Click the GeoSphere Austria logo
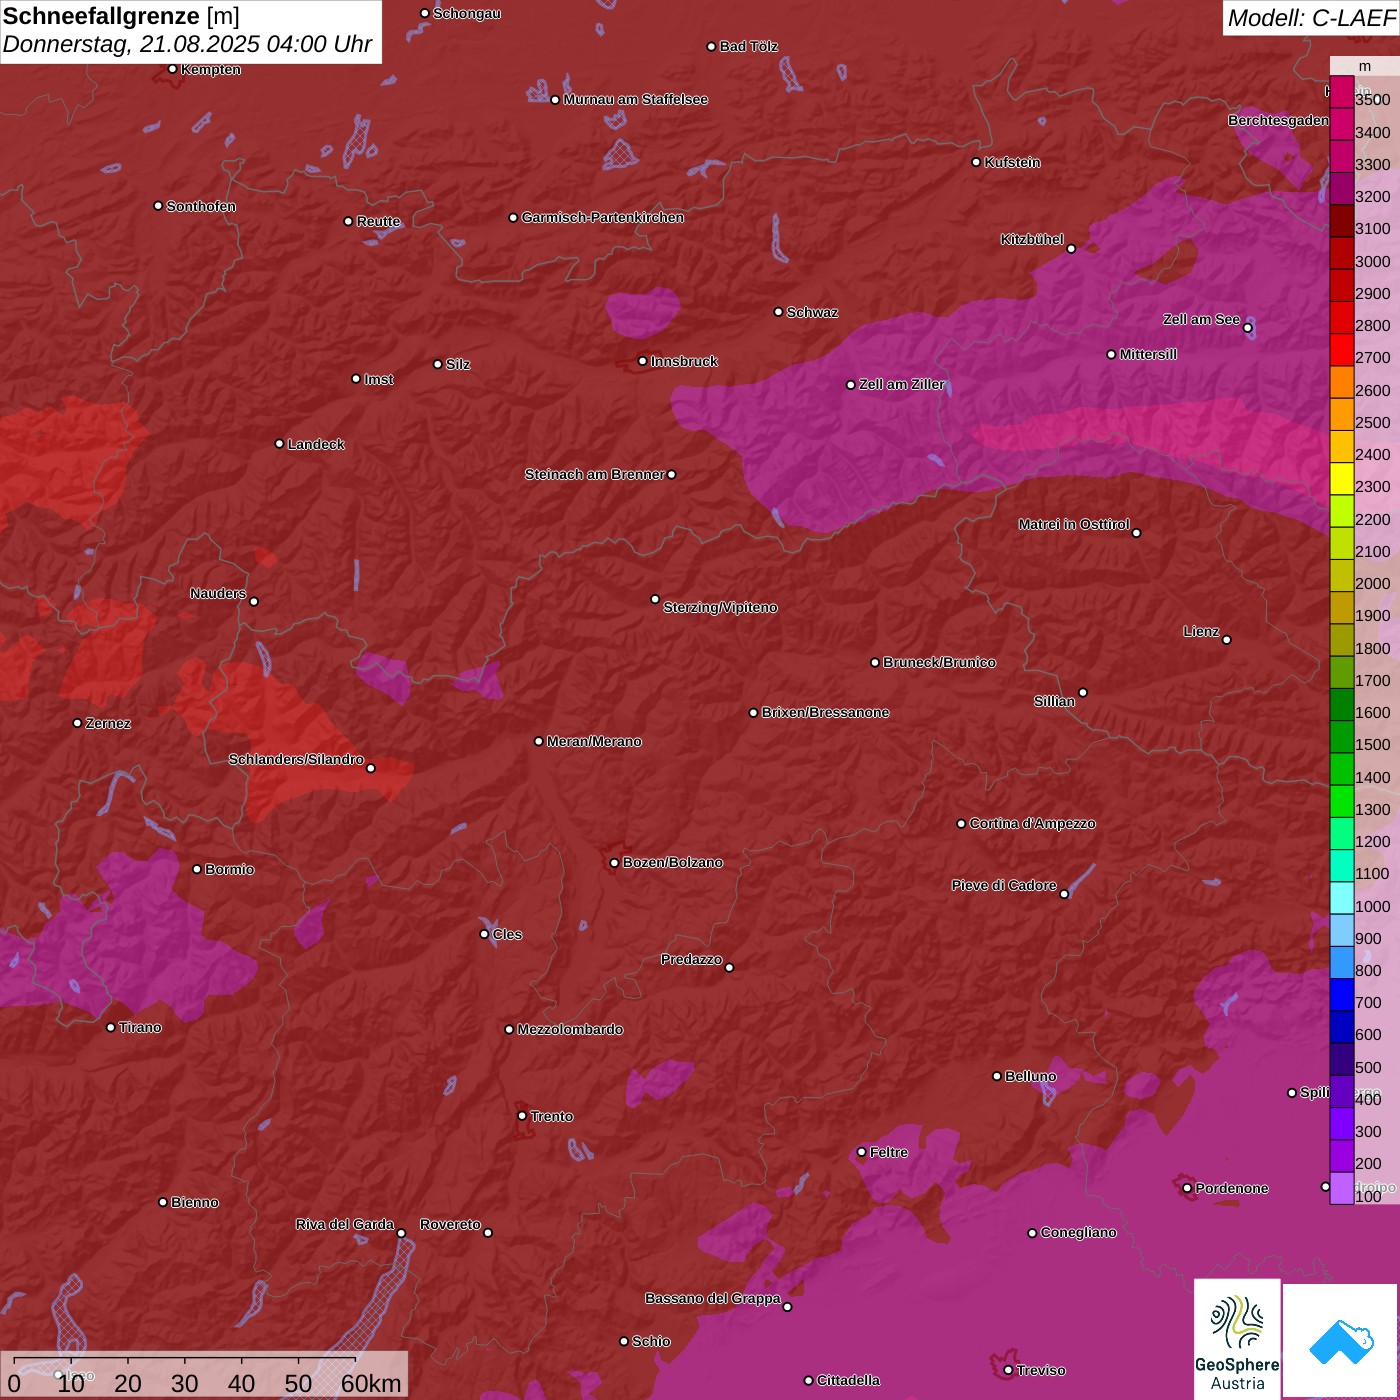This screenshot has width=1400, height=1400. click(x=1237, y=1339)
